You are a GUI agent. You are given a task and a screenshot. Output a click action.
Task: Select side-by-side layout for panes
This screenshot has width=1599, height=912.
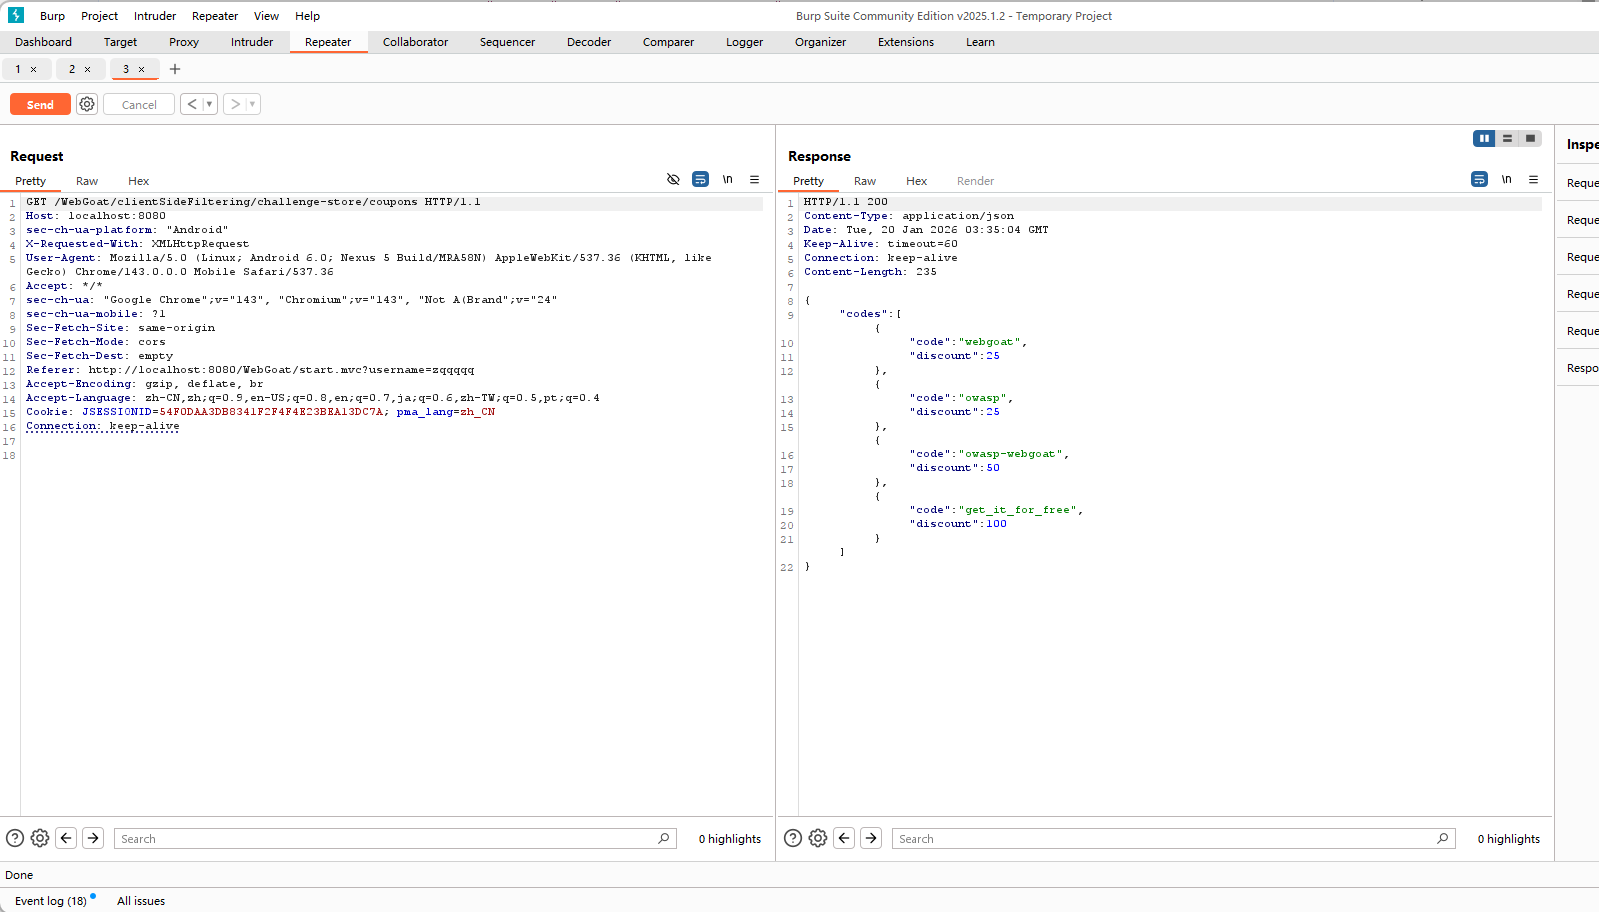point(1484,139)
